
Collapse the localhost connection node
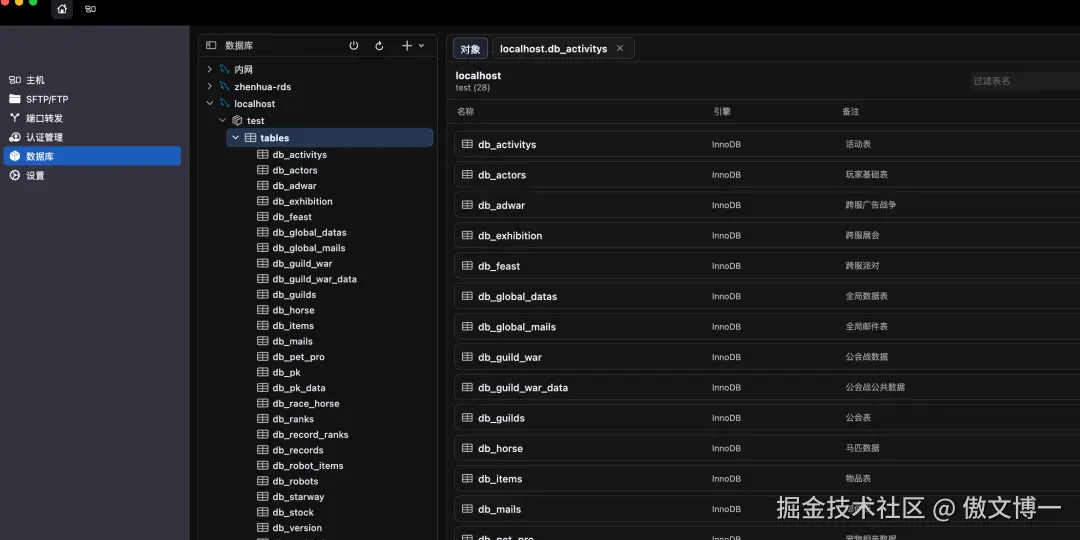pos(210,103)
